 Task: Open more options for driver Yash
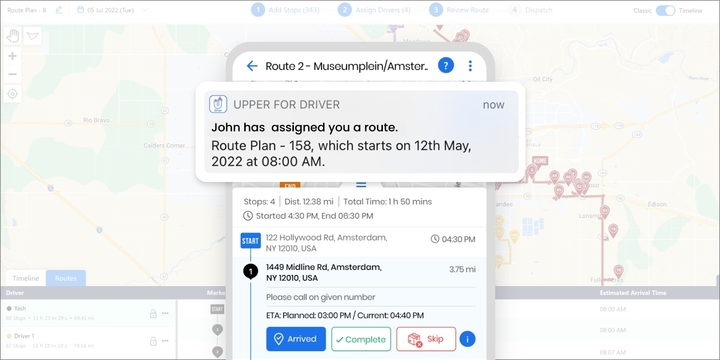[x=165, y=313]
